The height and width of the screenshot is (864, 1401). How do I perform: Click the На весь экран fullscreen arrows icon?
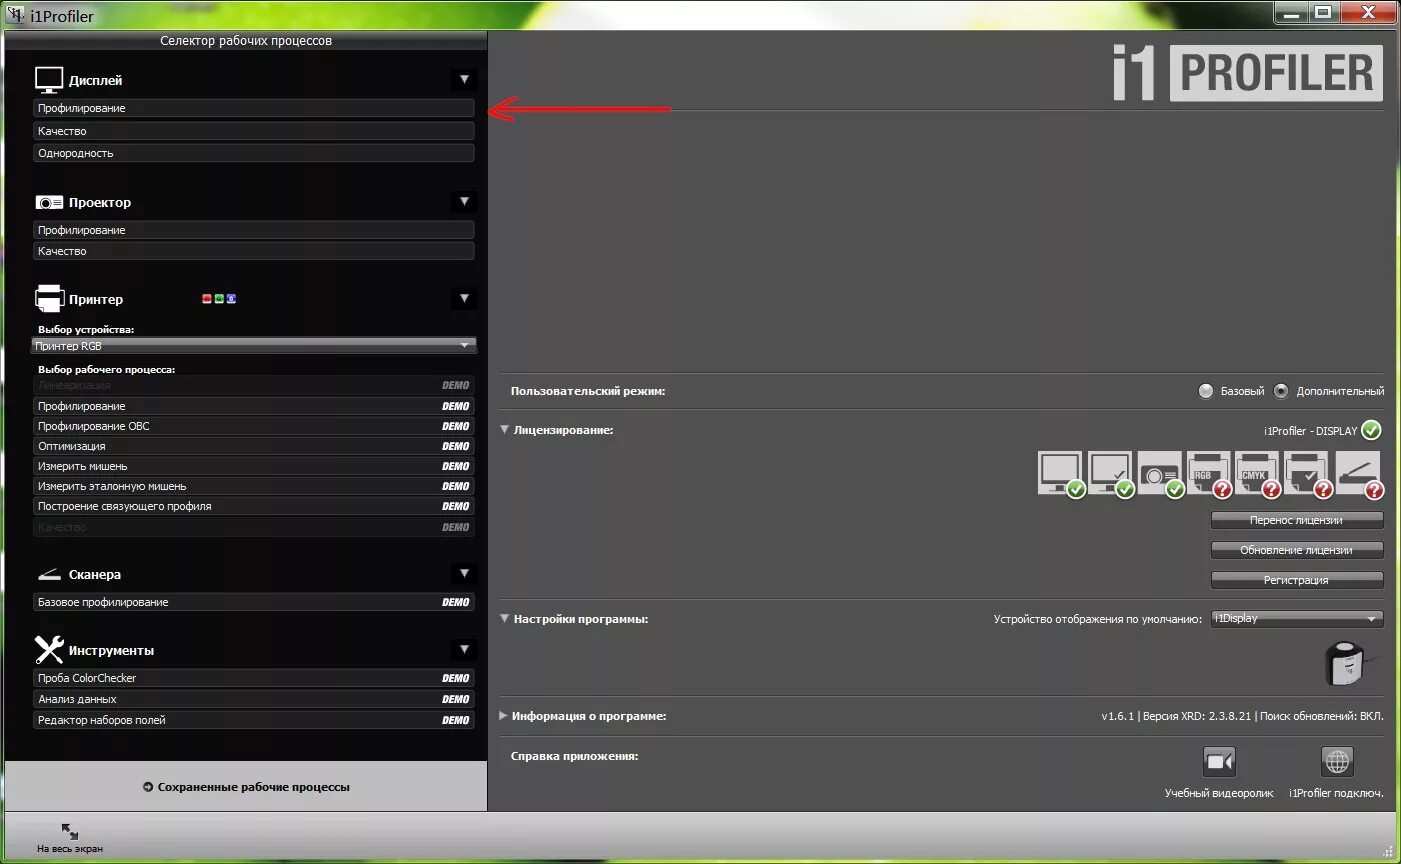click(x=70, y=831)
